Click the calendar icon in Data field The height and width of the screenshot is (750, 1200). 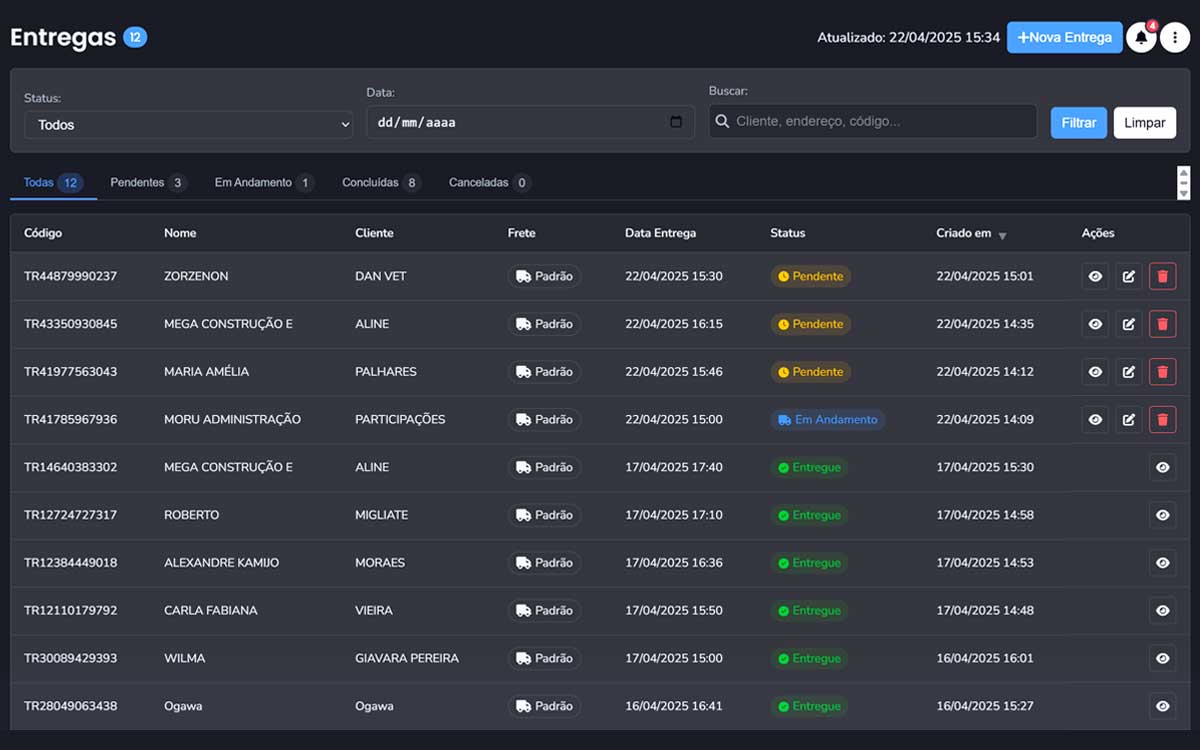click(x=676, y=122)
